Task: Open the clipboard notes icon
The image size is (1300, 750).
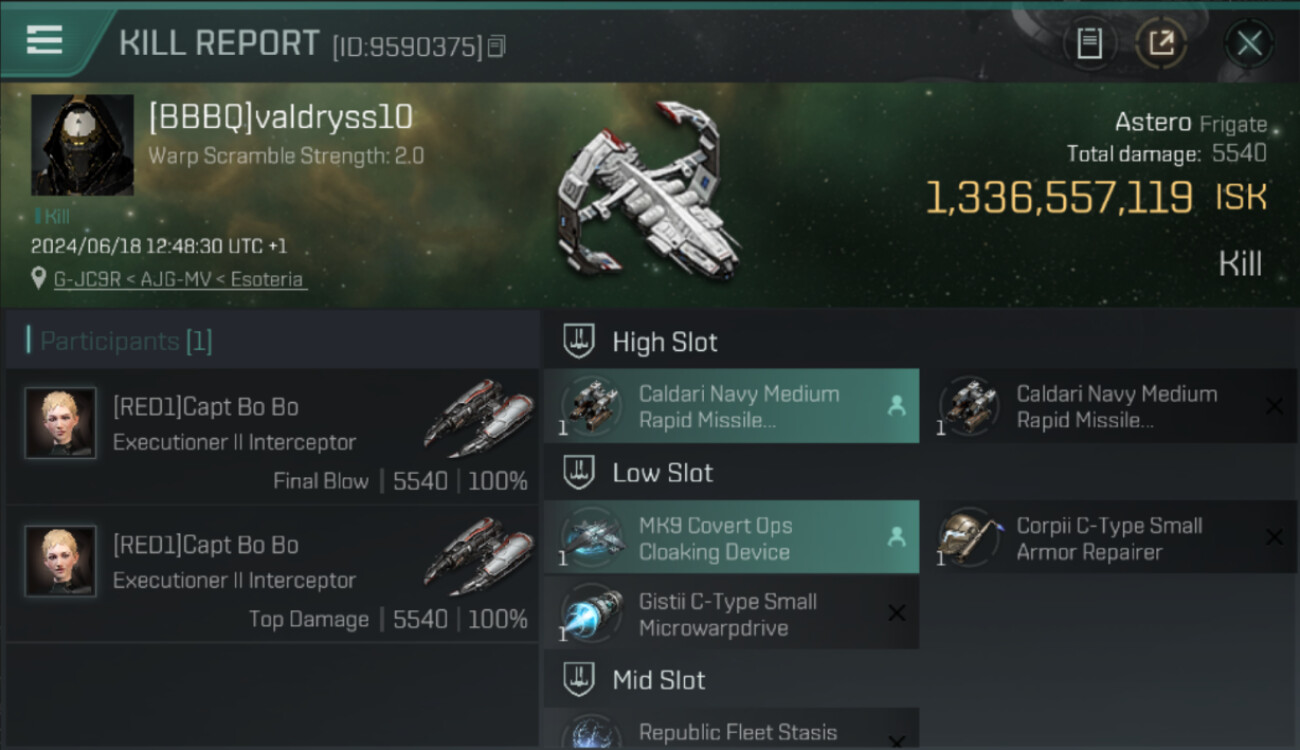Action: 1089,43
